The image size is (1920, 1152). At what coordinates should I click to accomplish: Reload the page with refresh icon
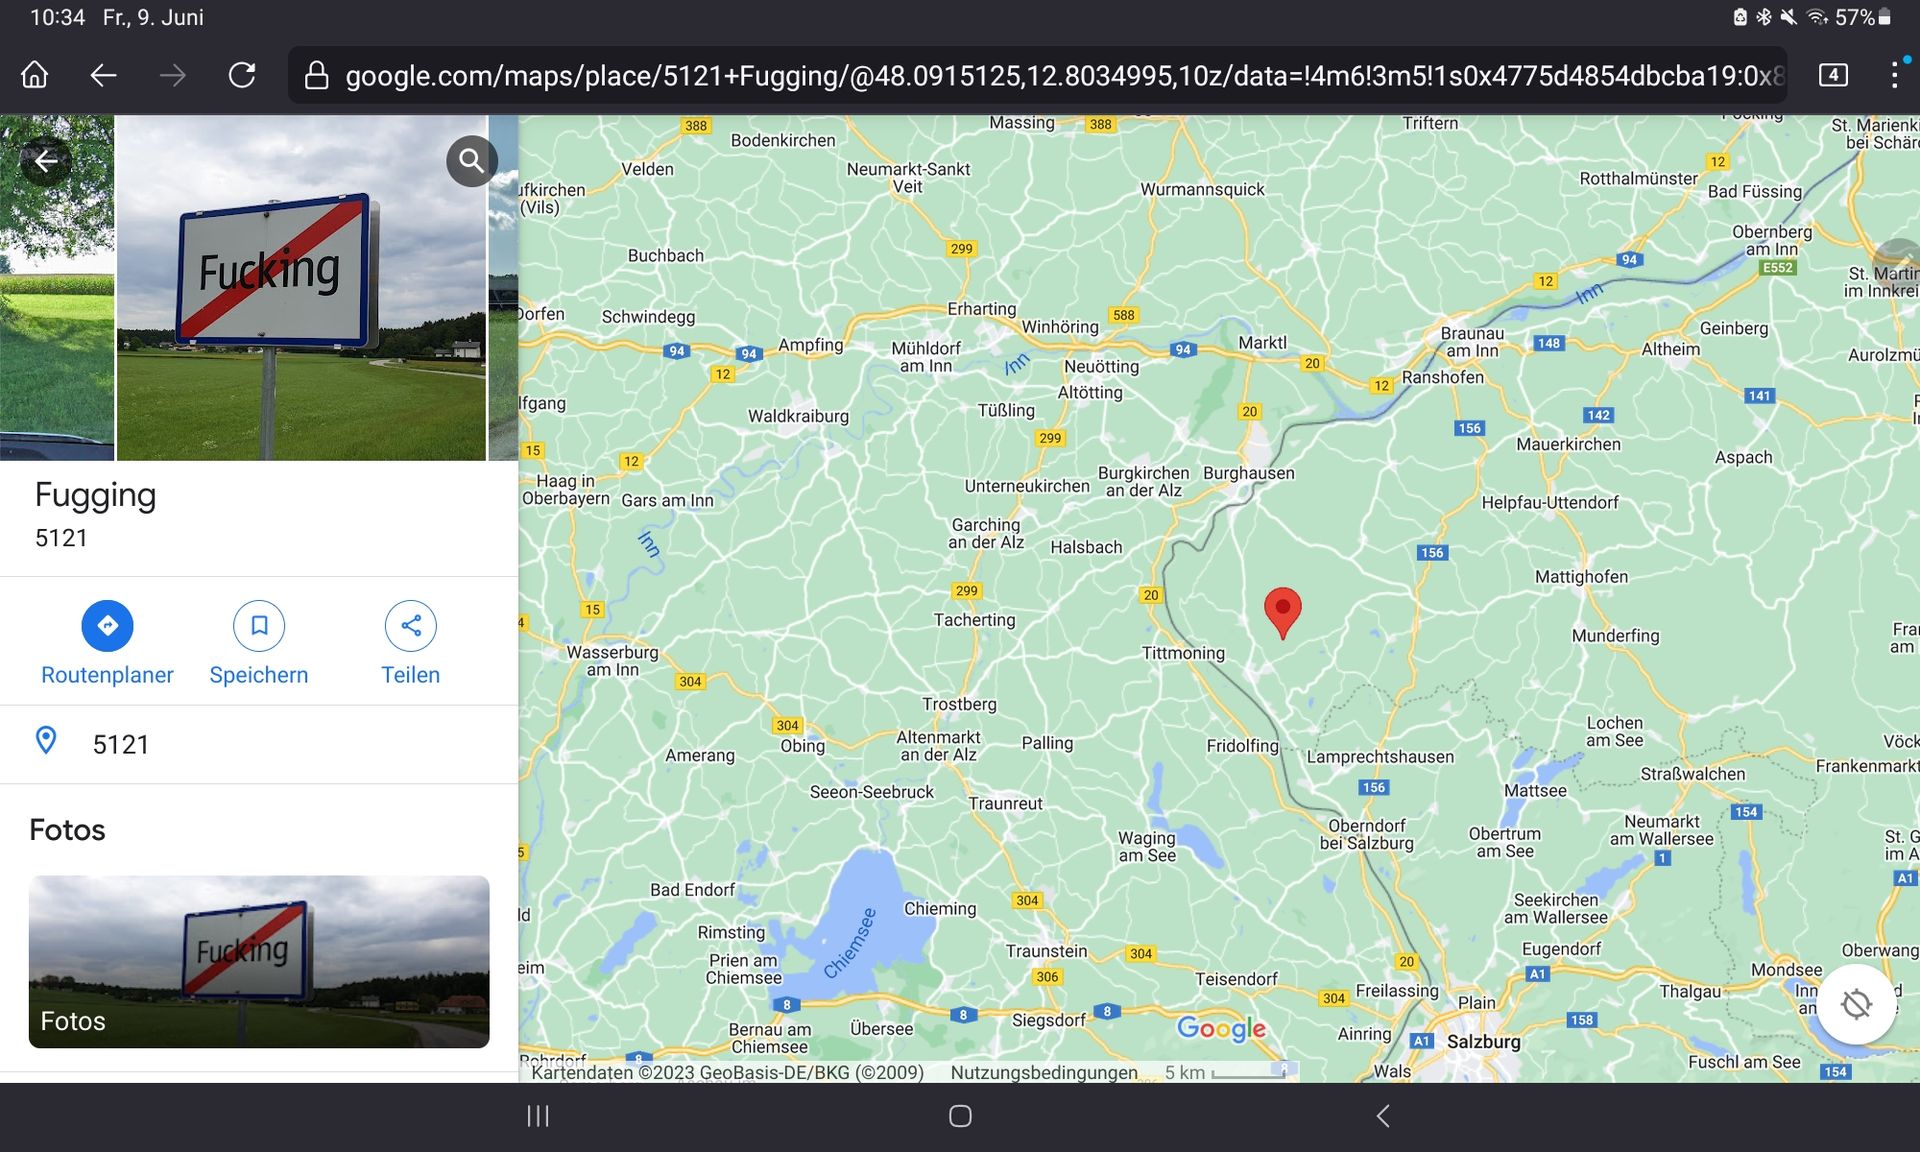(242, 75)
